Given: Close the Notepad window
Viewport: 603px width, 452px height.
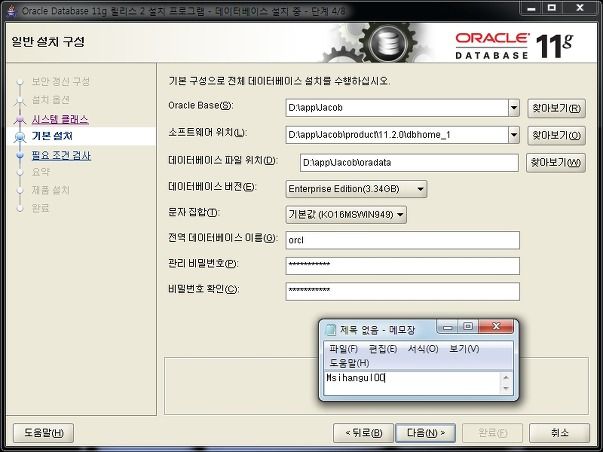Looking at the screenshot, I should 496,327.
